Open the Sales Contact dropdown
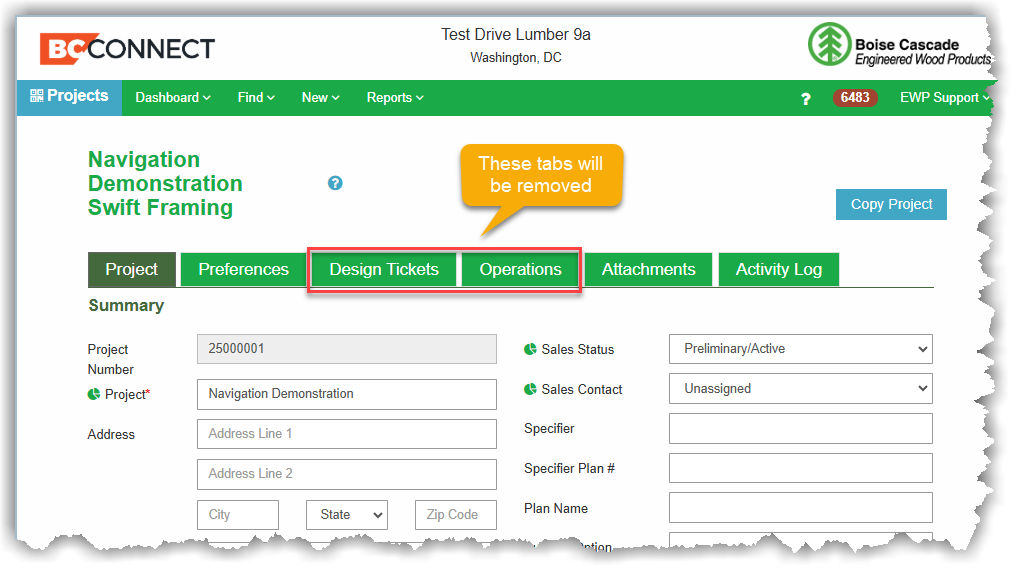This screenshot has height=576, width=1020. click(x=800, y=388)
